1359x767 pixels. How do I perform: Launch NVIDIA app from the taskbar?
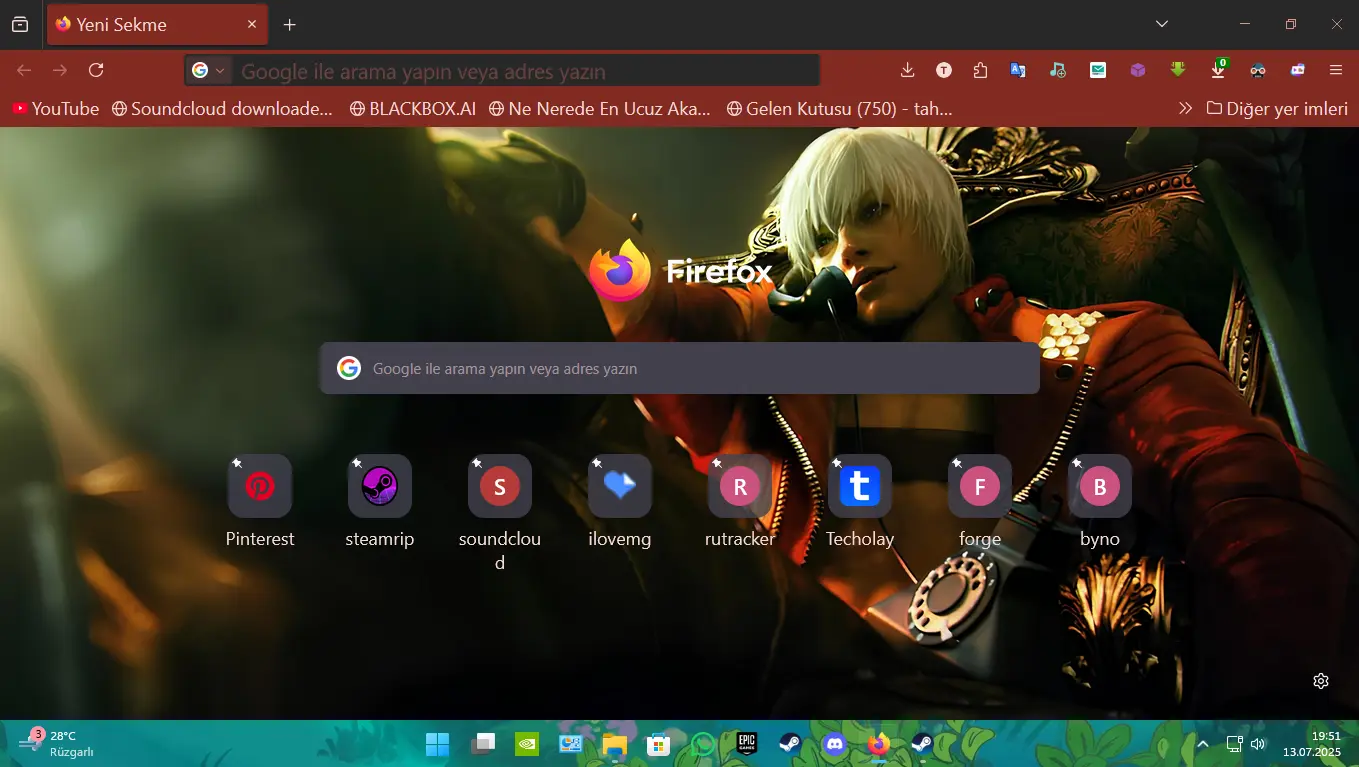[527, 744]
